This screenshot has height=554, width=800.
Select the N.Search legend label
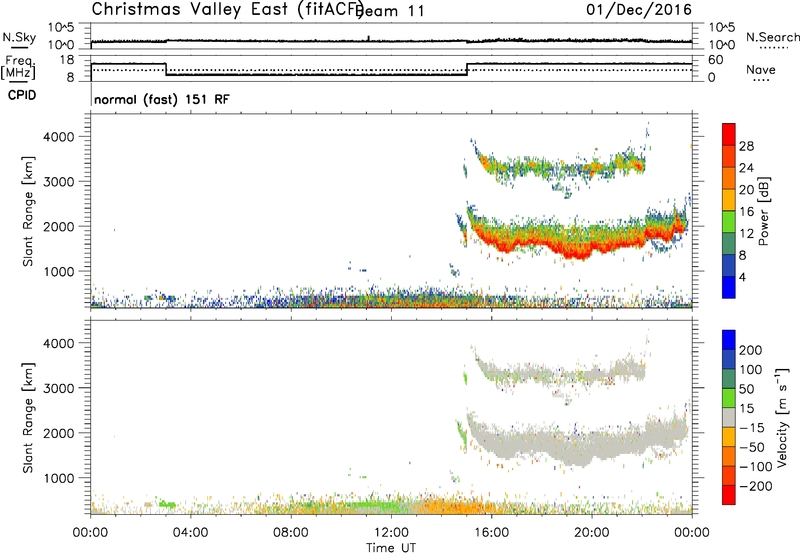(x=773, y=37)
